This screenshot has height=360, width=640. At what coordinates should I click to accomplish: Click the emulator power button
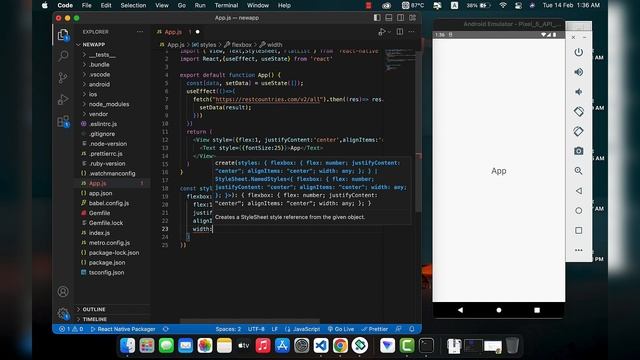578,52
